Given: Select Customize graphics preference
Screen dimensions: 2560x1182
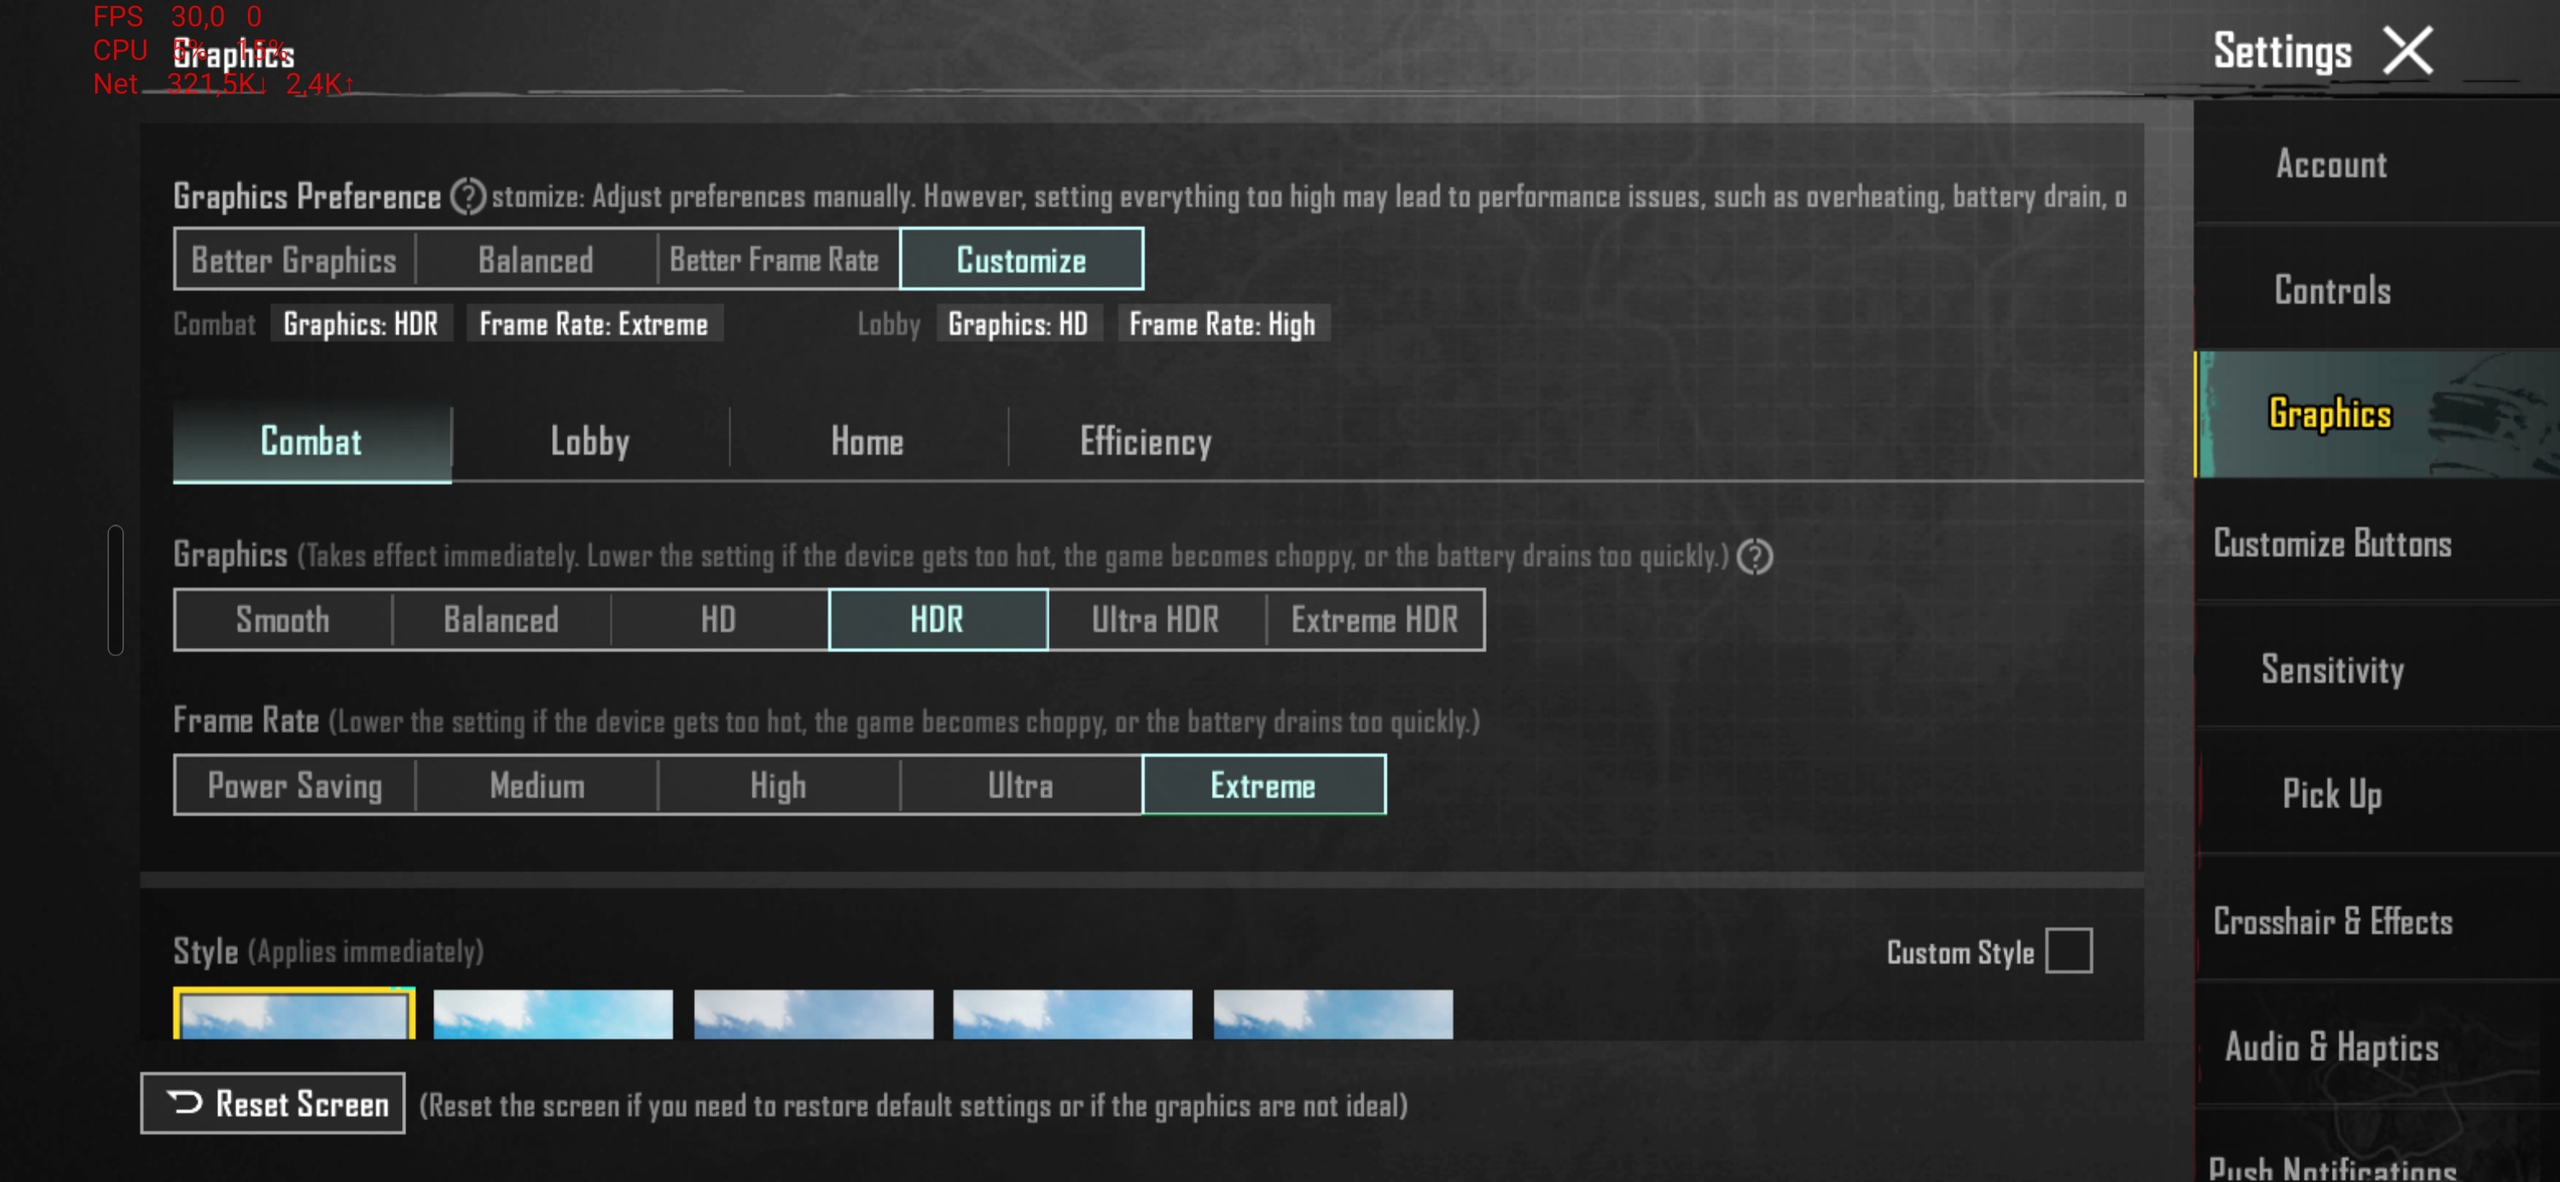Looking at the screenshot, I should point(1021,259).
